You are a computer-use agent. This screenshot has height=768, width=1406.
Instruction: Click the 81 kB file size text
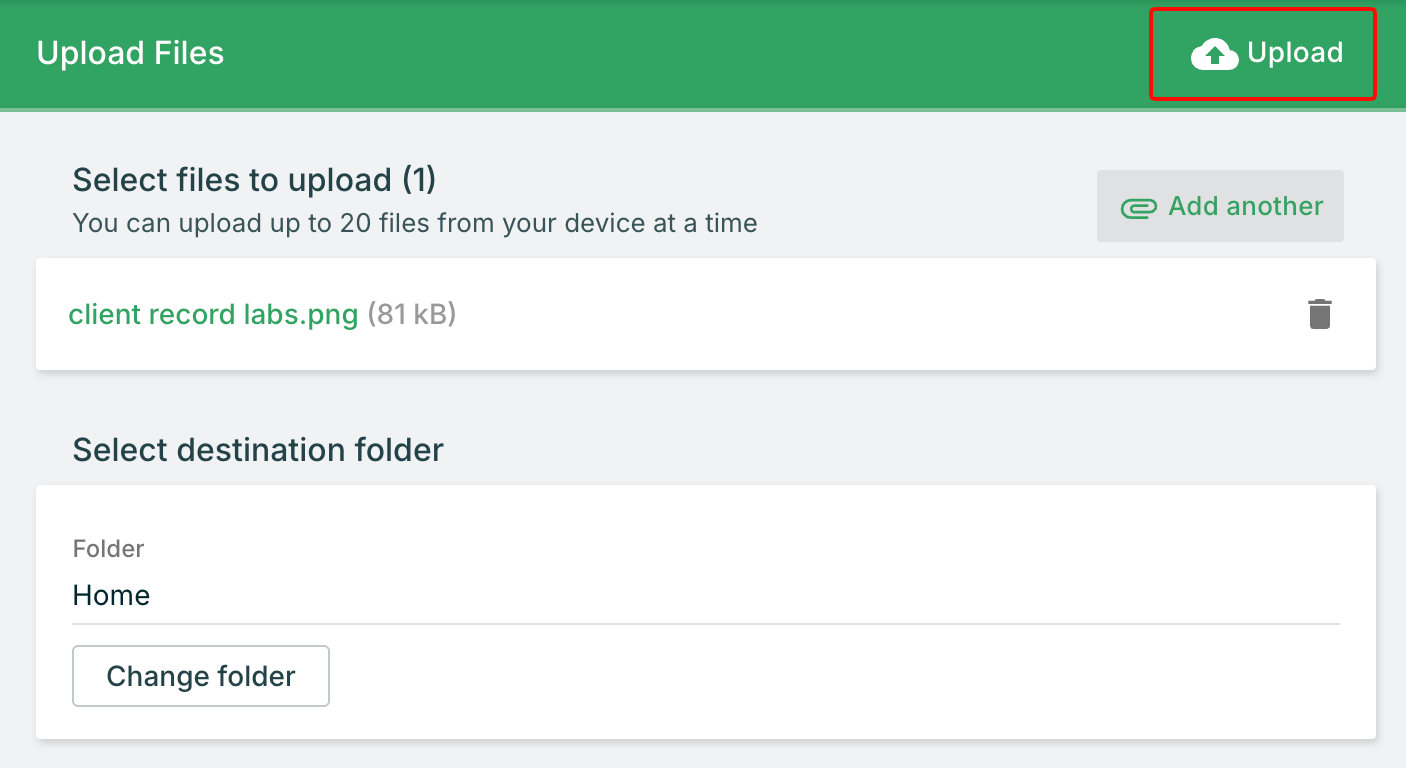tap(411, 315)
